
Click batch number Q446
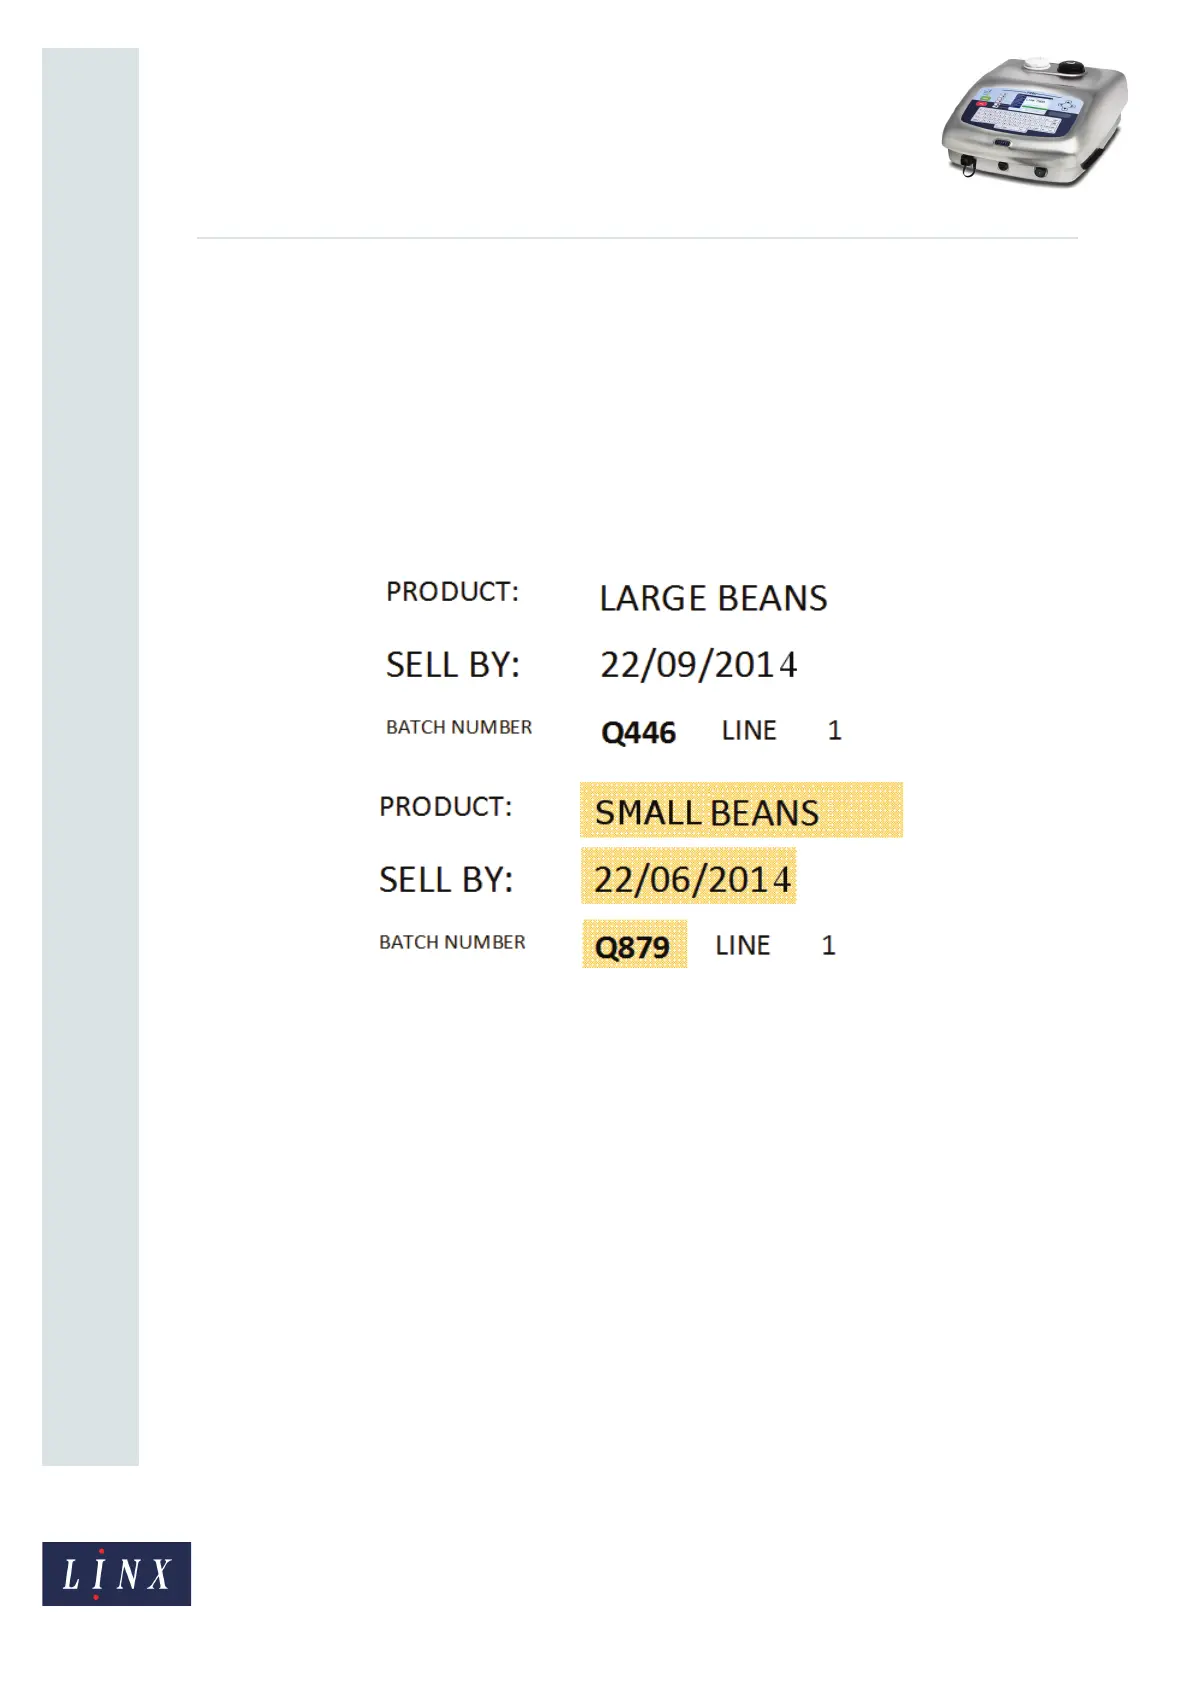[x=638, y=733]
